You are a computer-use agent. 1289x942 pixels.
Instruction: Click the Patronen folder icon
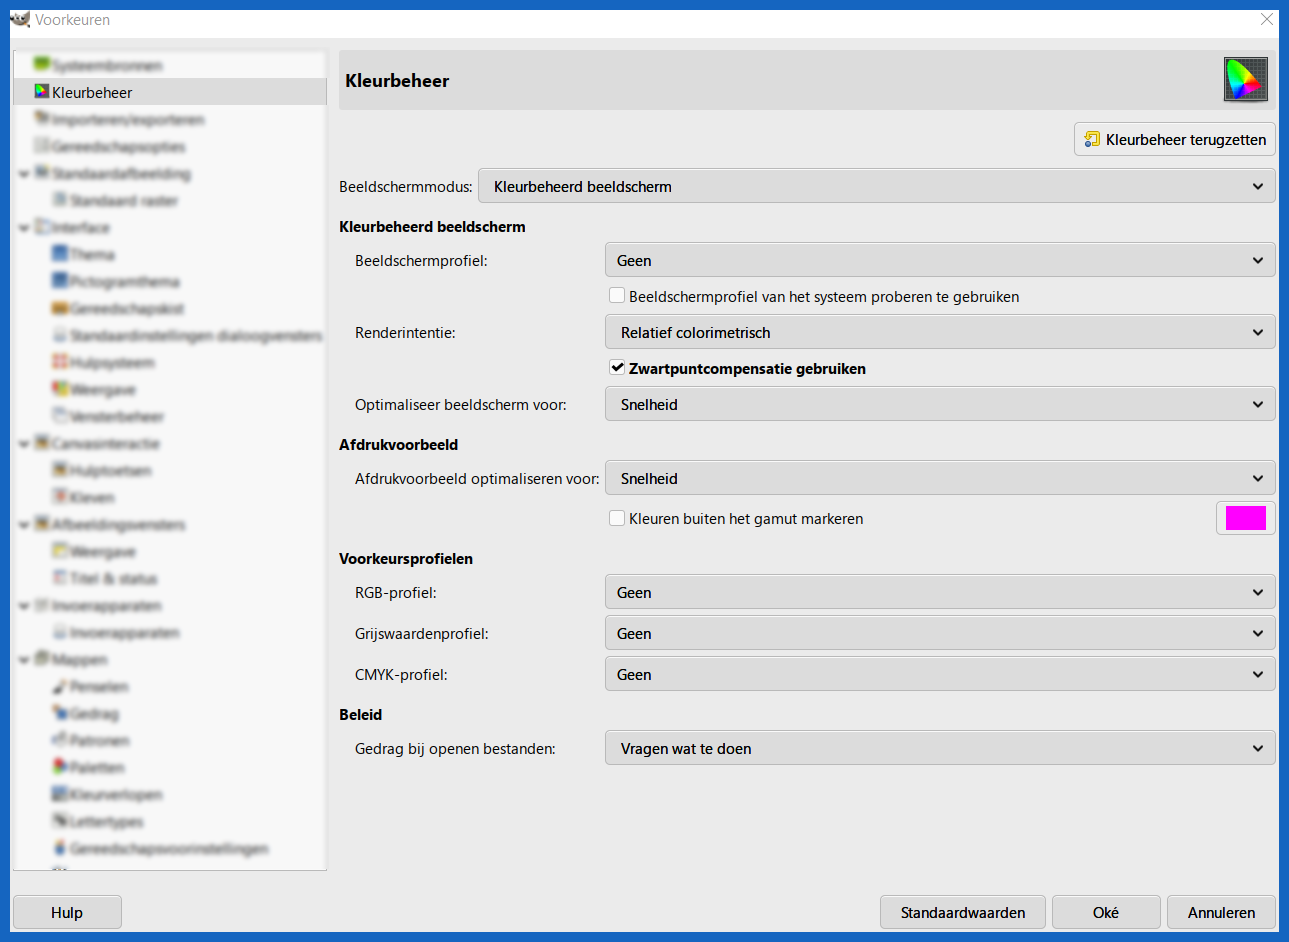click(60, 739)
